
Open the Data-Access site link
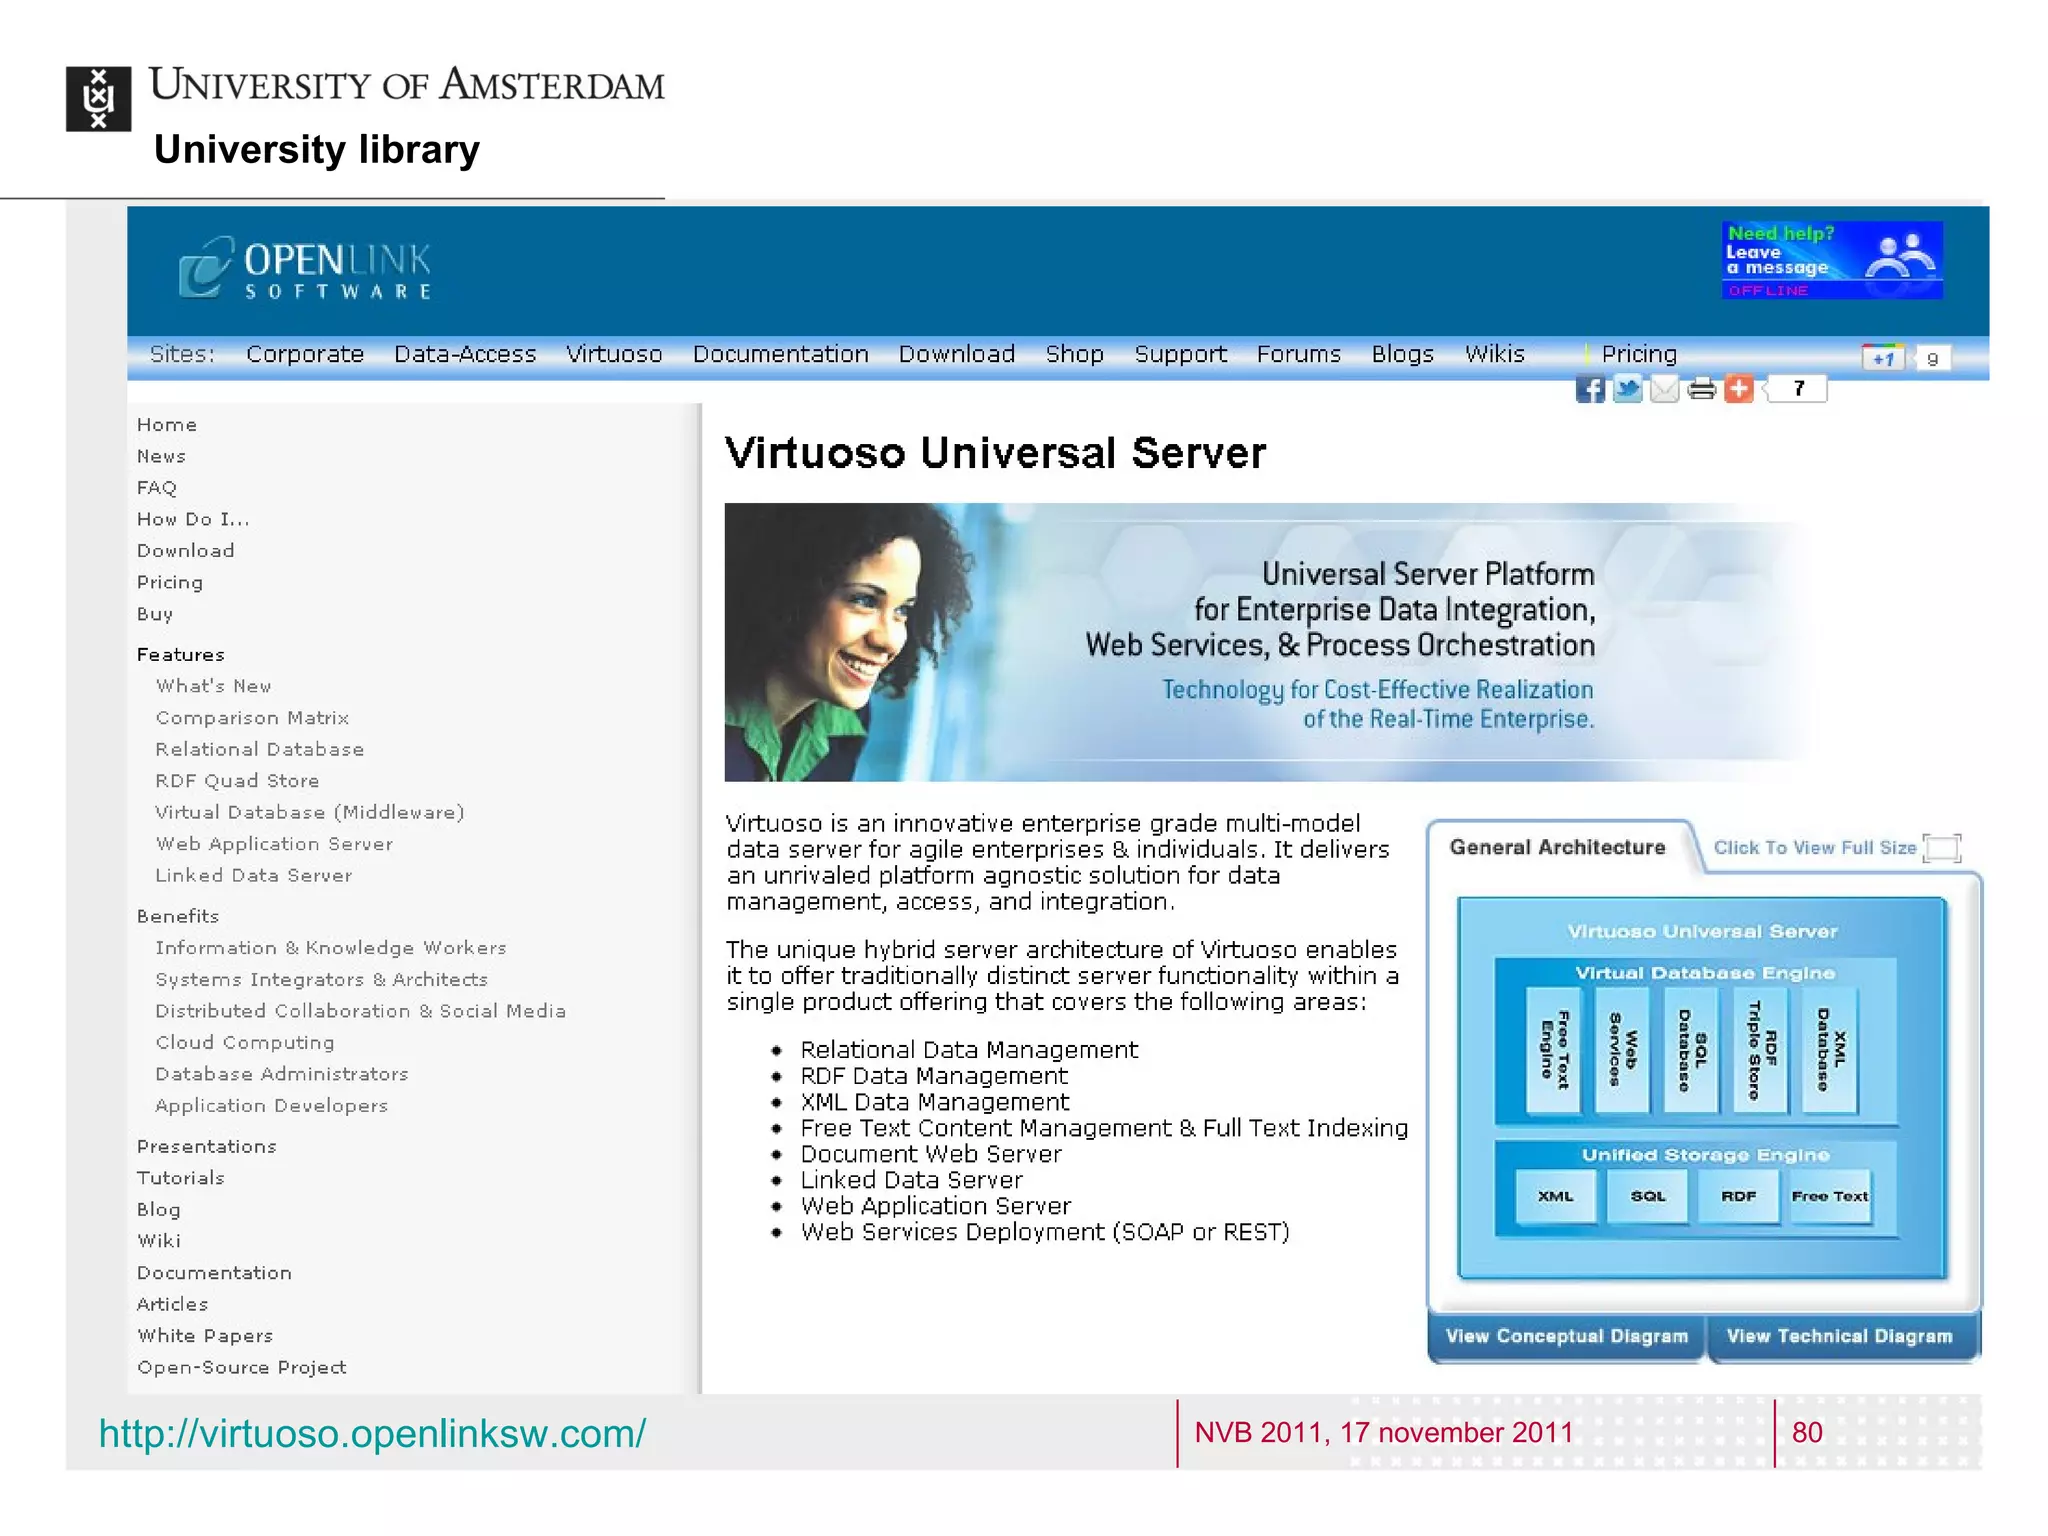[465, 354]
